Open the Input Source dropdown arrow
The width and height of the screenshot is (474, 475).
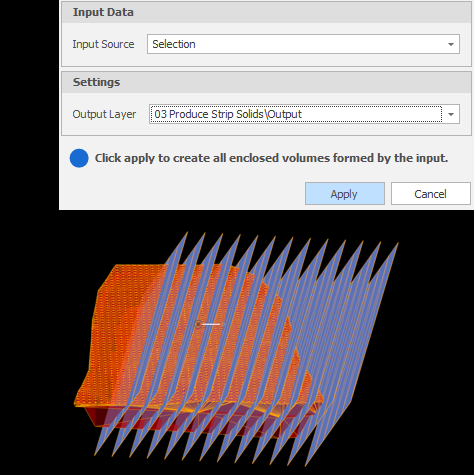[451, 44]
